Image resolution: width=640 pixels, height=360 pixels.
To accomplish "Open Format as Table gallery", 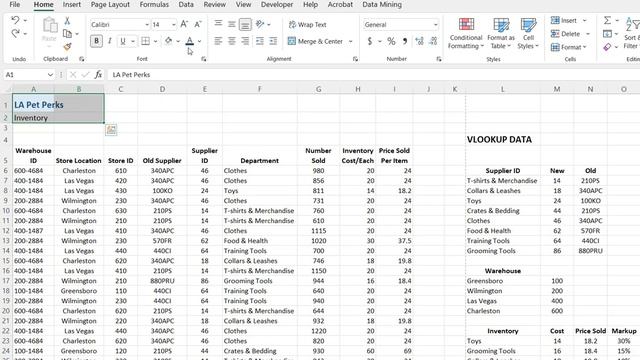I will (x=501, y=34).
